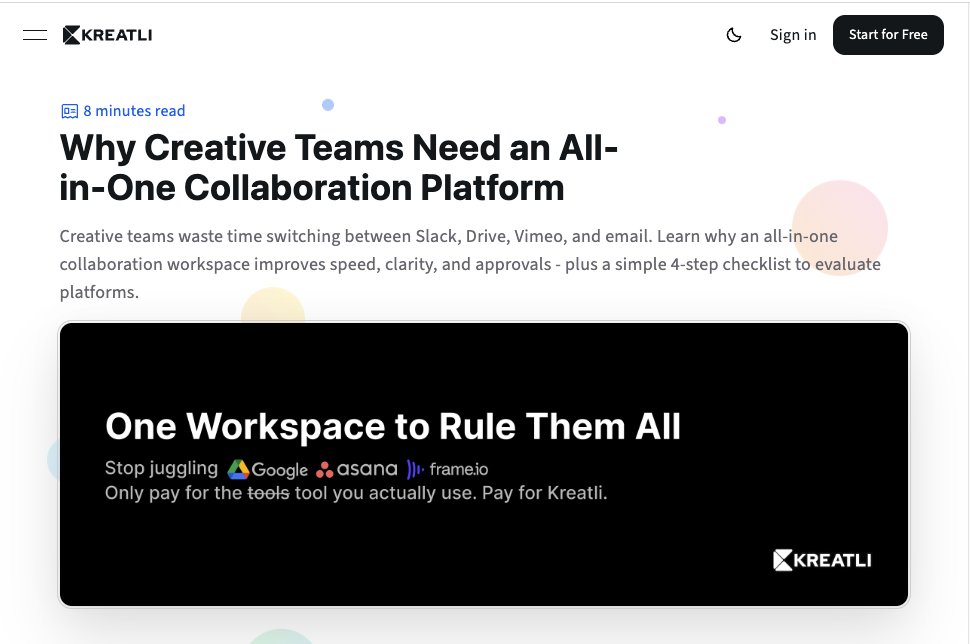This screenshot has height=644, width=970.
Task: Click the frame.io logo in banner
Action: point(447,470)
